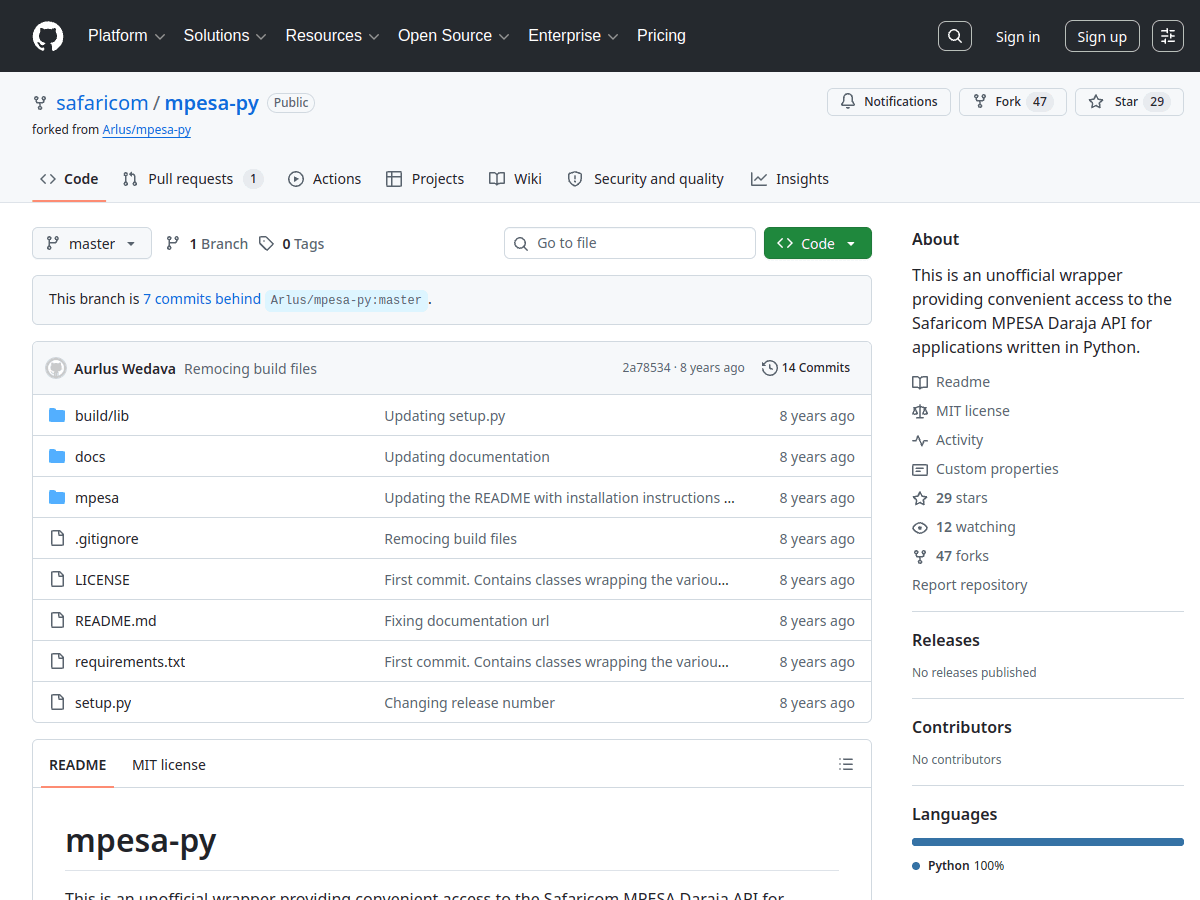Click the mpesa folder icon
Screen dimensions: 1200x900
57,497
